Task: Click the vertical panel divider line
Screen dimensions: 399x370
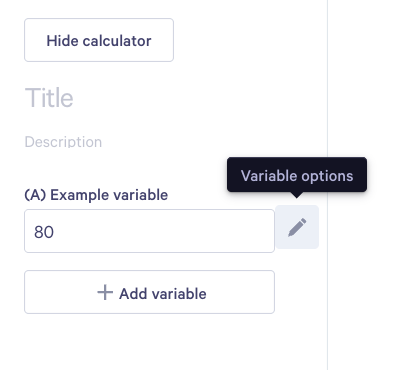Action: point(327,185)
